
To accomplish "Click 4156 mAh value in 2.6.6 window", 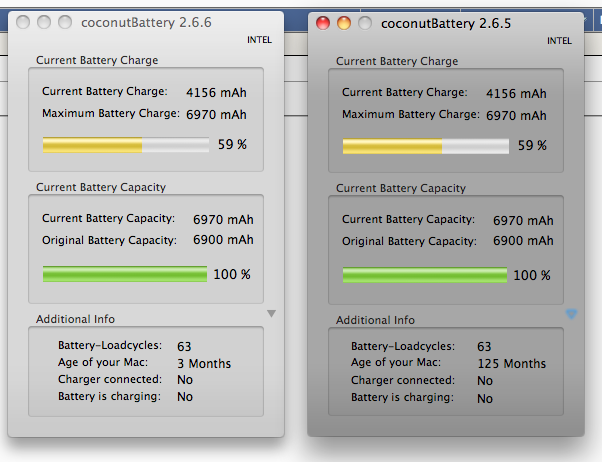I will point(216,93).
